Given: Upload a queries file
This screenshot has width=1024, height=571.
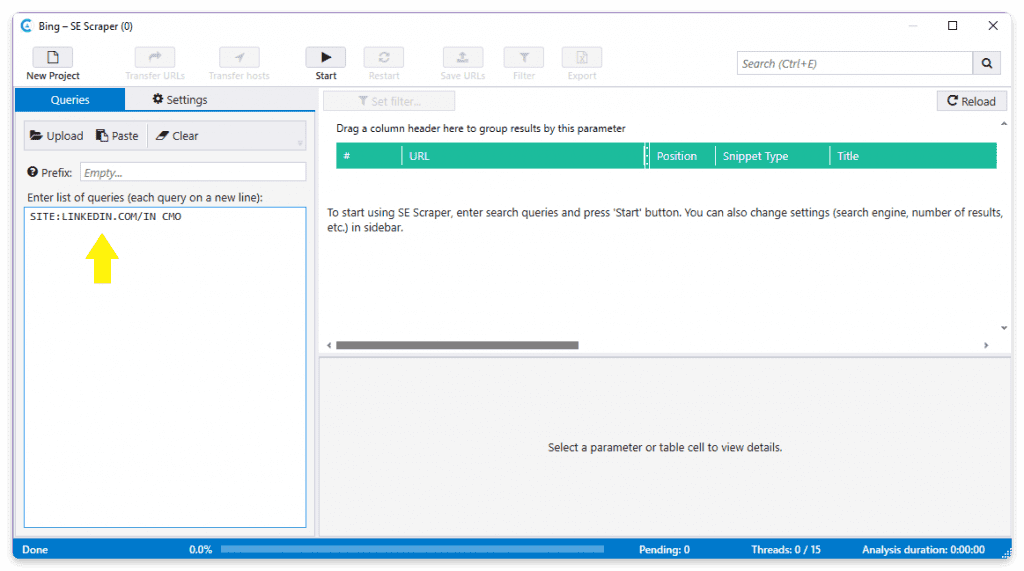Looking at the screenshot, I should (57, 136).
